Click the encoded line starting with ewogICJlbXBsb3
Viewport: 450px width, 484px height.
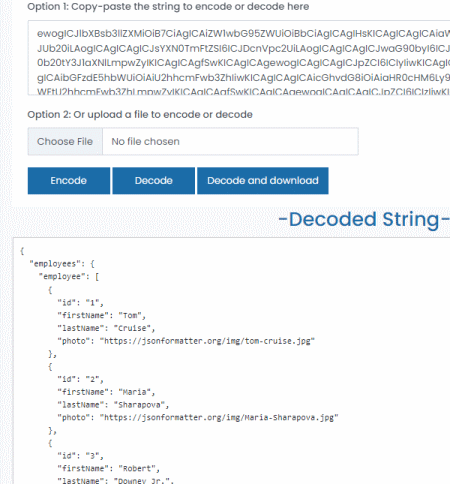[x=243, y=34]
